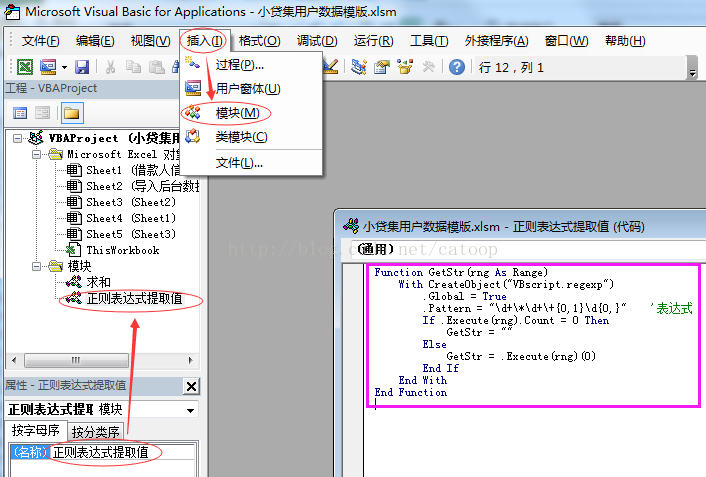Click the Insert UserForm toolbar icon
Viewport: 706px width, 477px height.
[48, 67]
